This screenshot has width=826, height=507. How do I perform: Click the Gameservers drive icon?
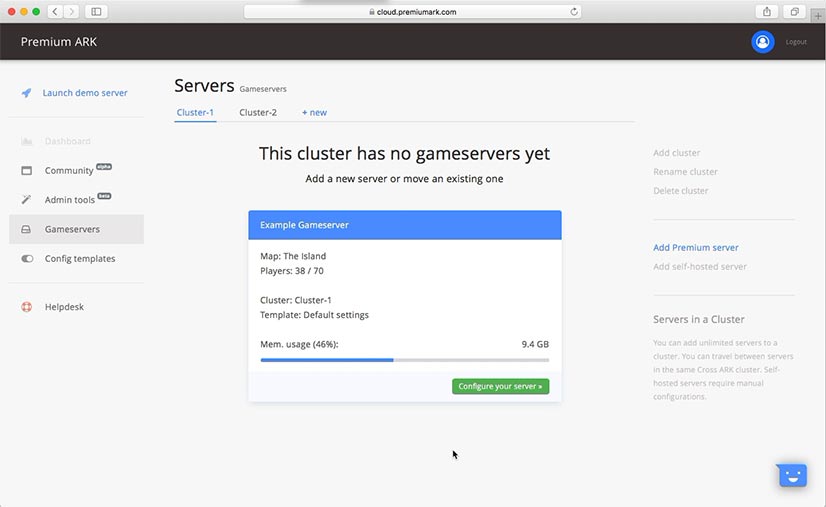26,229
